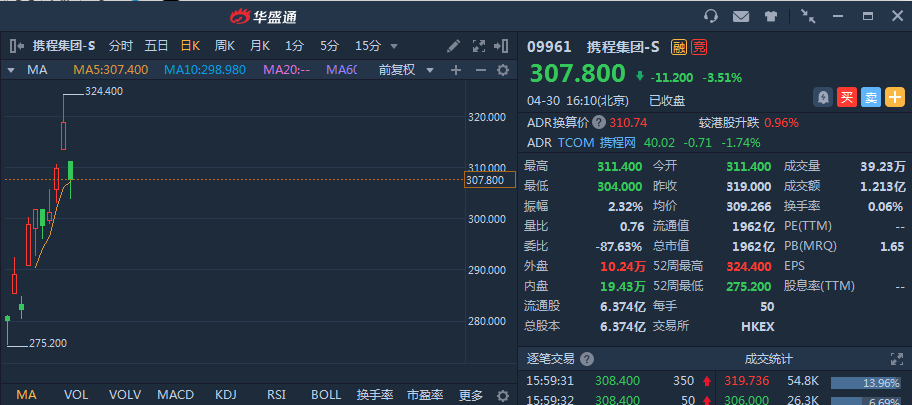Click the 竞 auction badge
912x405 pixels.
click(699, 47)
